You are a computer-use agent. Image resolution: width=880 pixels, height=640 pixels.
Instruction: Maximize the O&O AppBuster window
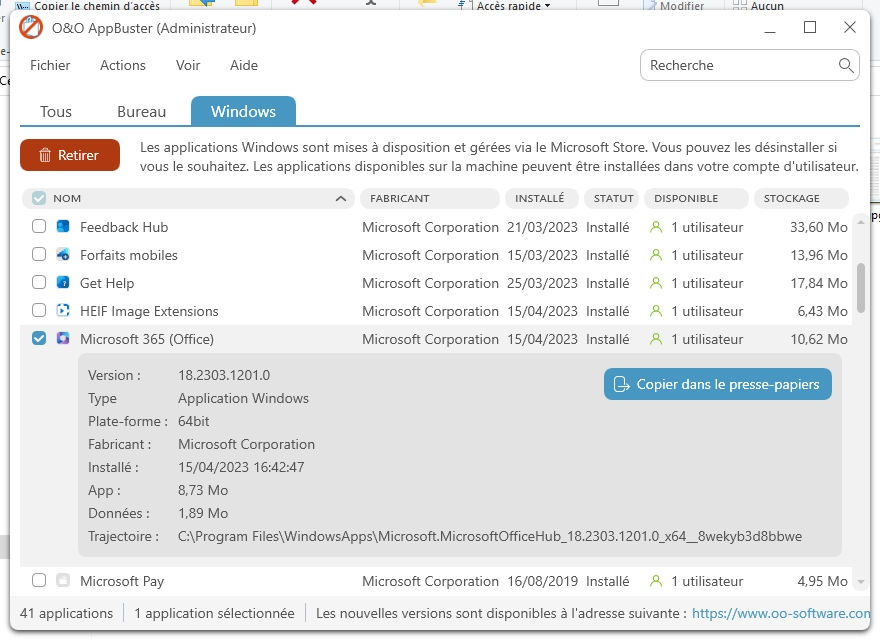click(x=810, y=28)
